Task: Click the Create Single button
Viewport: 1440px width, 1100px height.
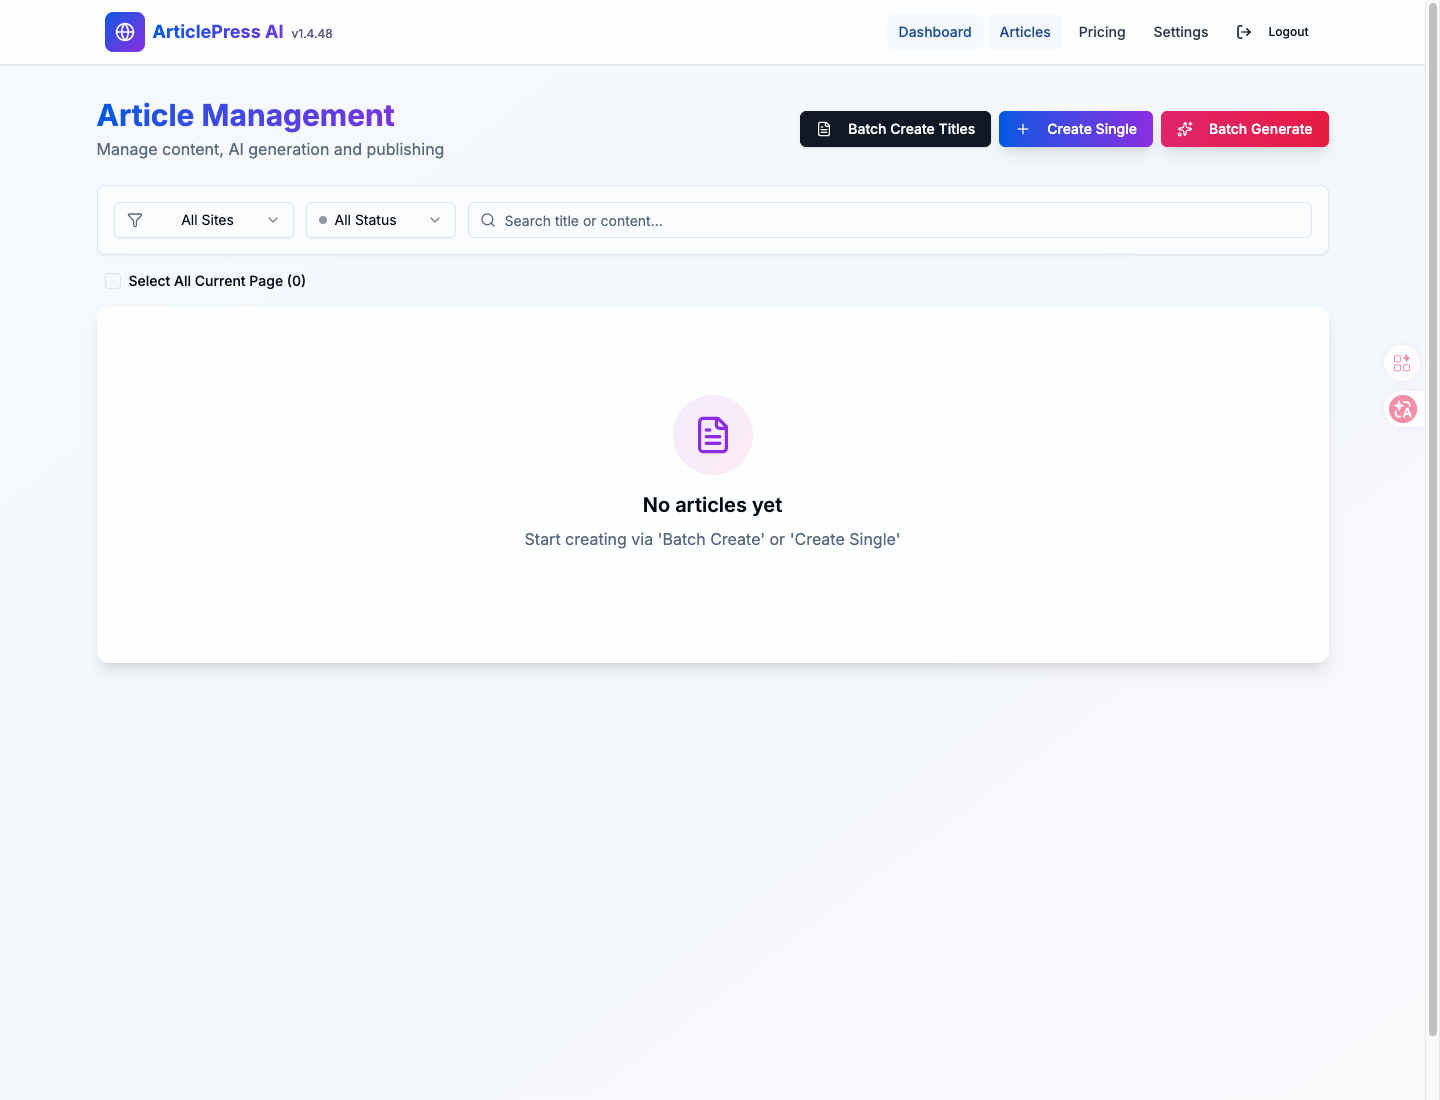Action: [1075, 129]
